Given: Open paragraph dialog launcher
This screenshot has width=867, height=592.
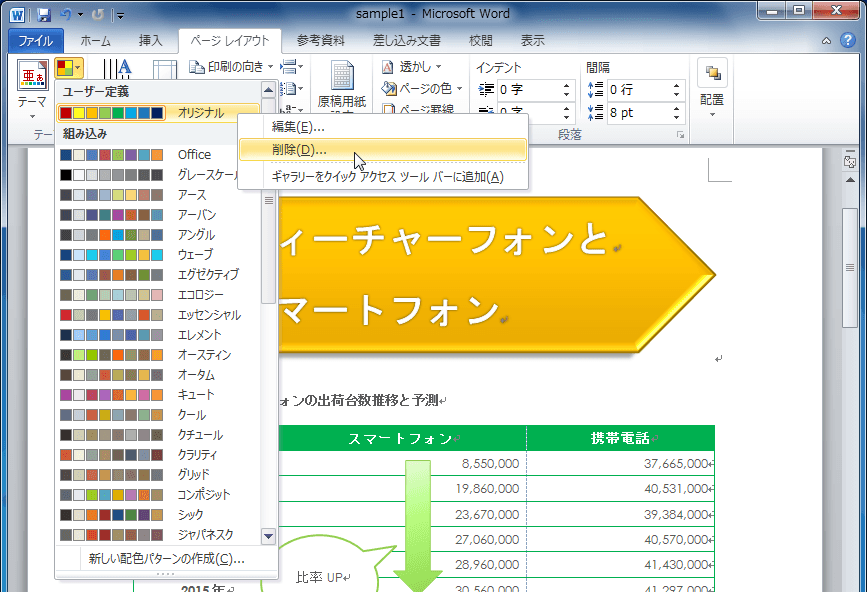Looking at the screenshot, I should click(681, 135).
